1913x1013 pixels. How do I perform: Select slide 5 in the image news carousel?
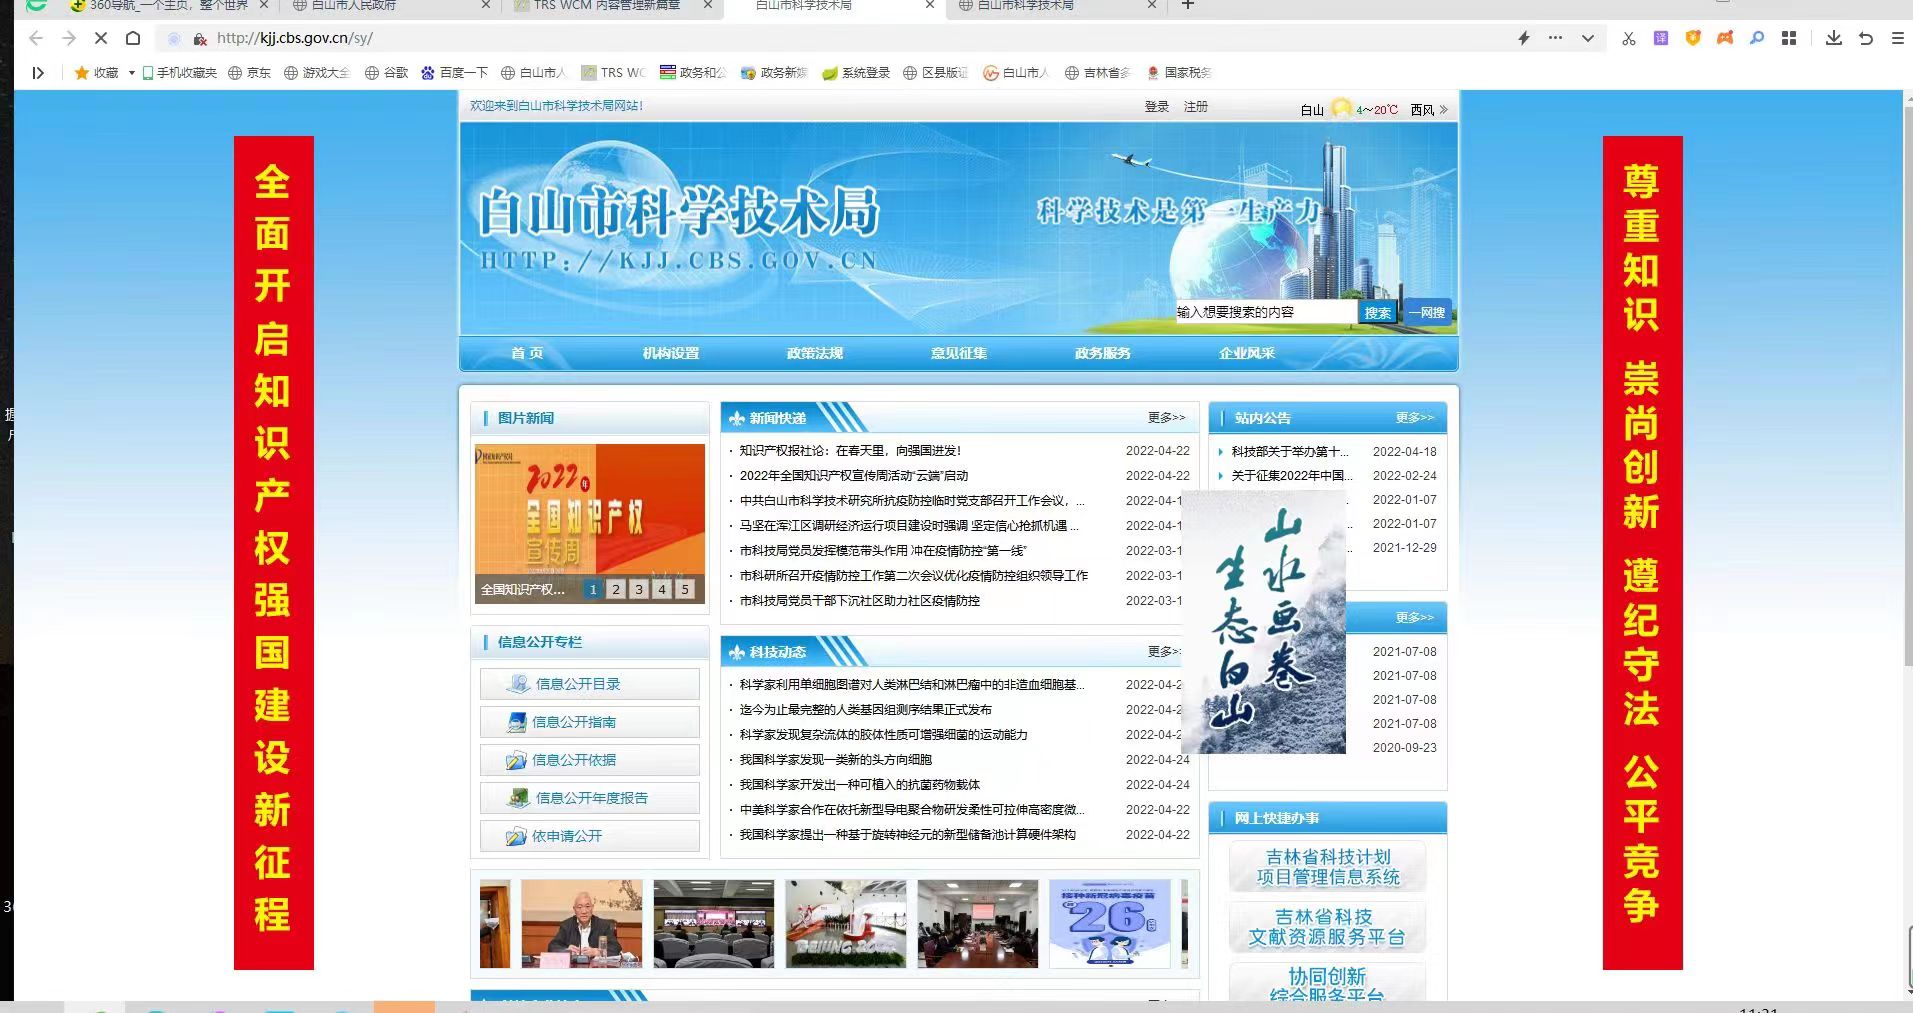[685, 589]
